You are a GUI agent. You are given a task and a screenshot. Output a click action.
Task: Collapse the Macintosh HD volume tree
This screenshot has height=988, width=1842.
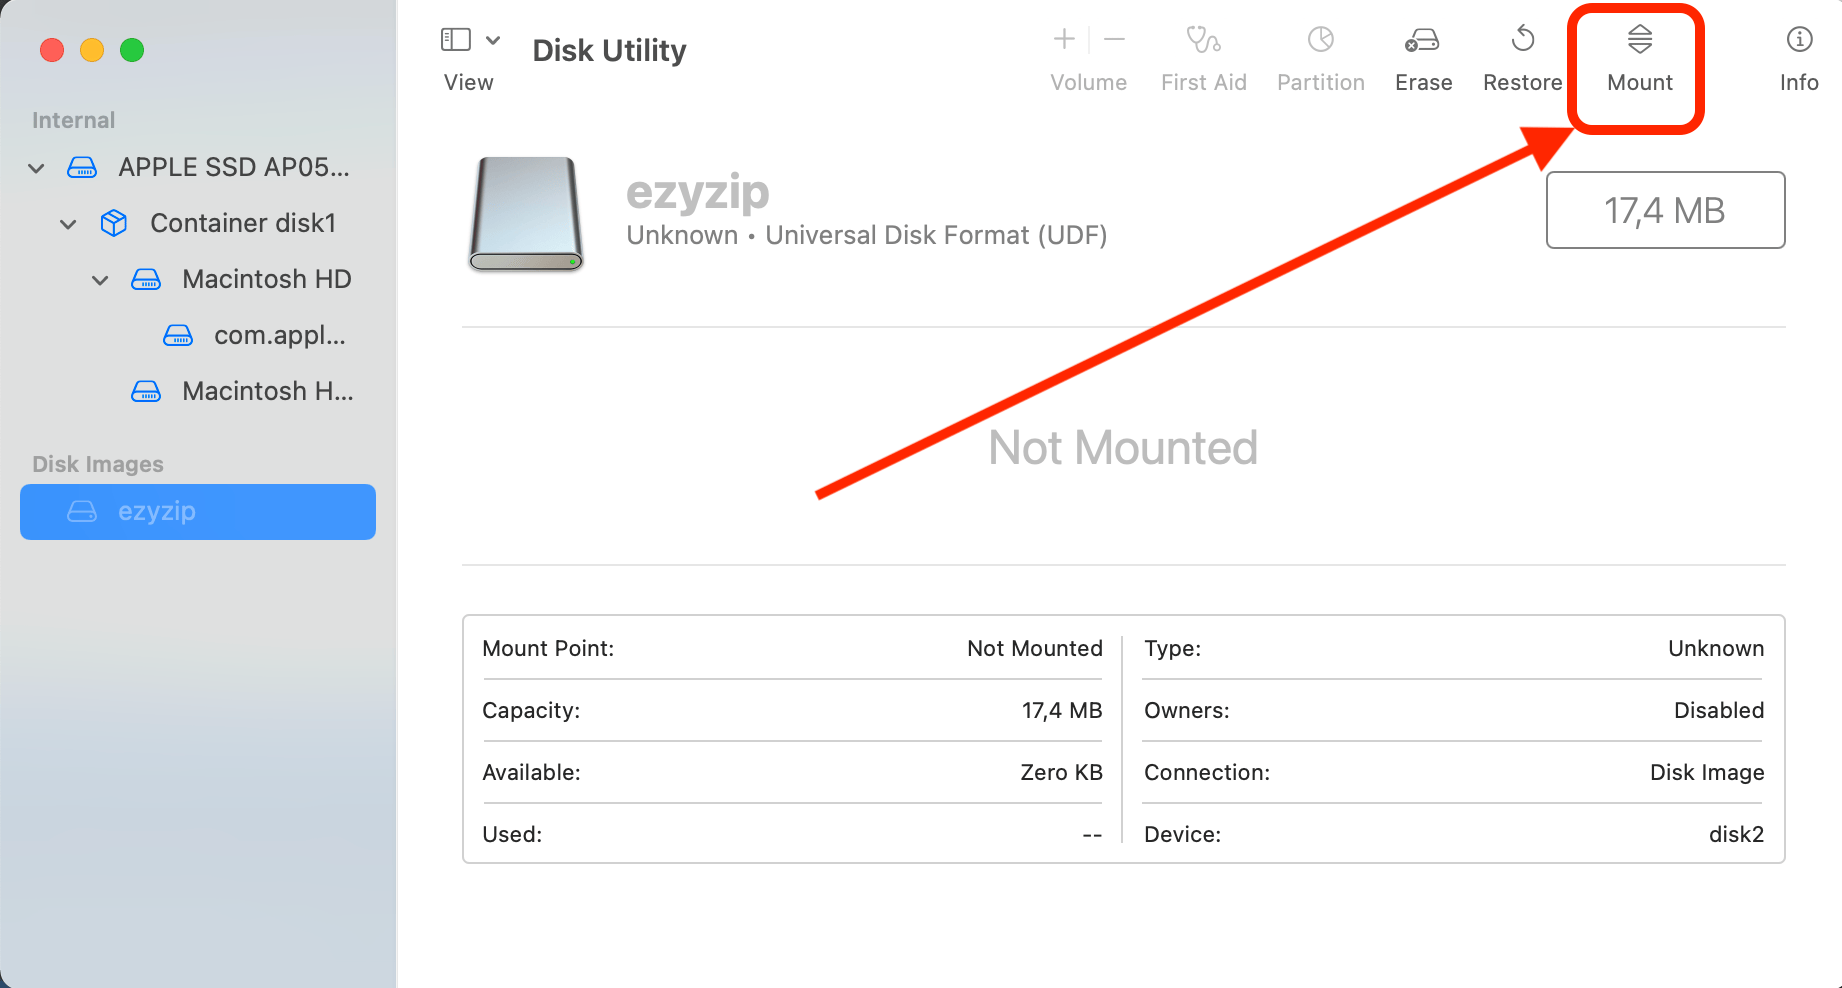click(x=99, y=279)
